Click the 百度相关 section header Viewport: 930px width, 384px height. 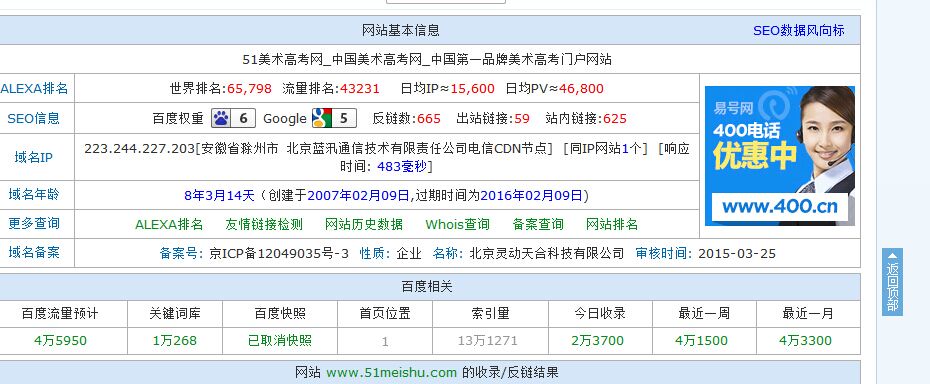click(x=427, y=287)
